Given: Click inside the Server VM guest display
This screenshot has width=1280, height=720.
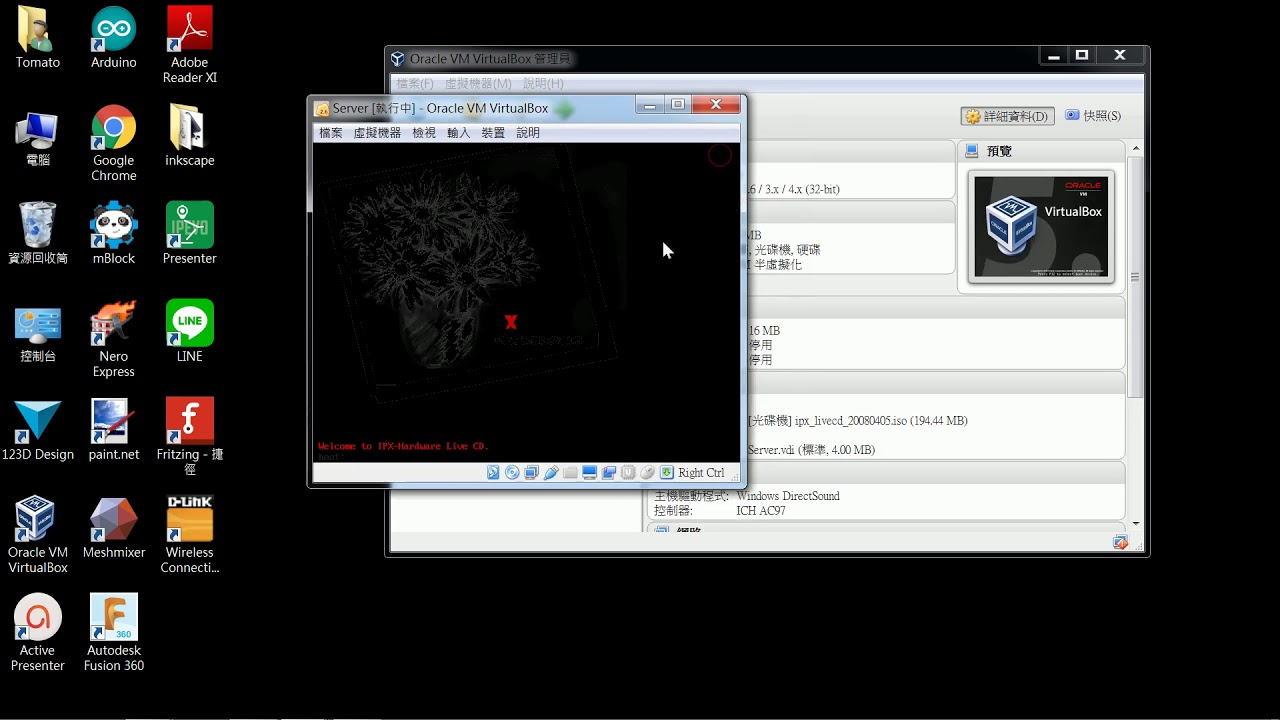Looking at the screenshot, I should [526, 300].
